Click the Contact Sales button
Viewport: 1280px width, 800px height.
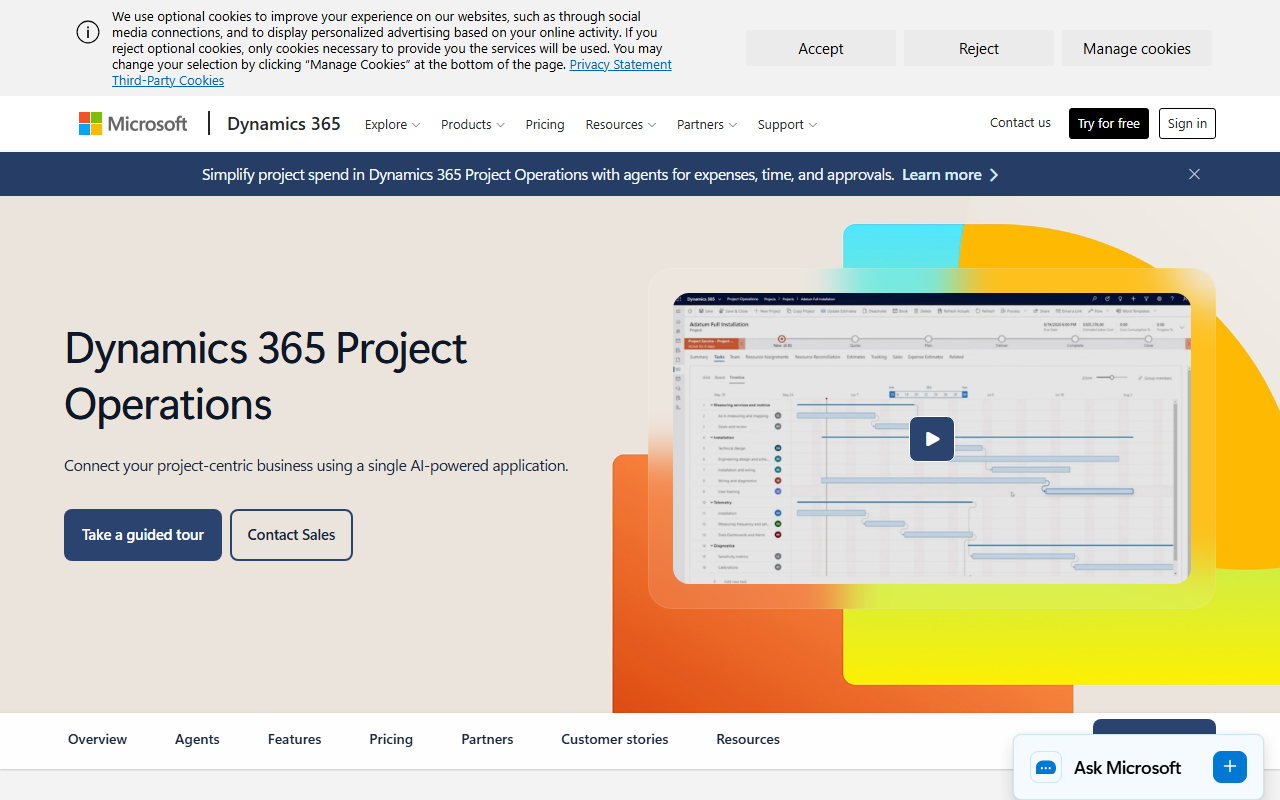pyautogui.click(x=291, y=535)
